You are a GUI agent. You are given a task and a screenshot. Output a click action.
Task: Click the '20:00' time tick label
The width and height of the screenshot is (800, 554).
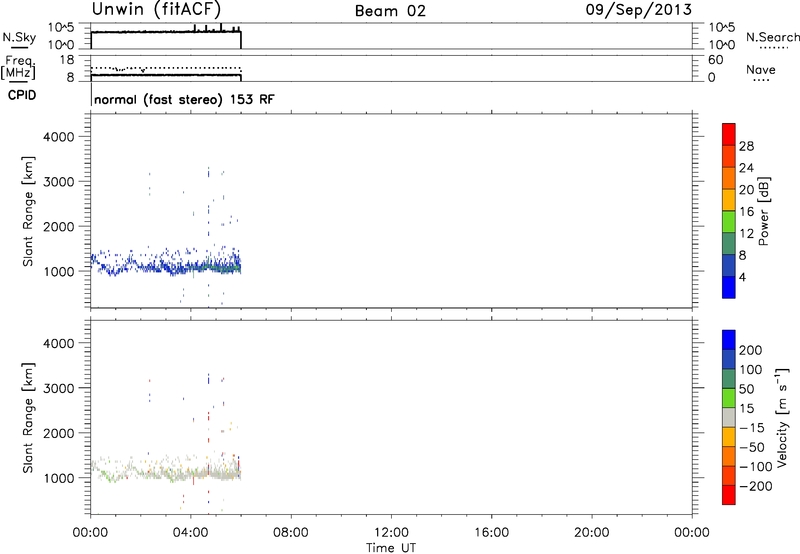click(x=592, y=533)
